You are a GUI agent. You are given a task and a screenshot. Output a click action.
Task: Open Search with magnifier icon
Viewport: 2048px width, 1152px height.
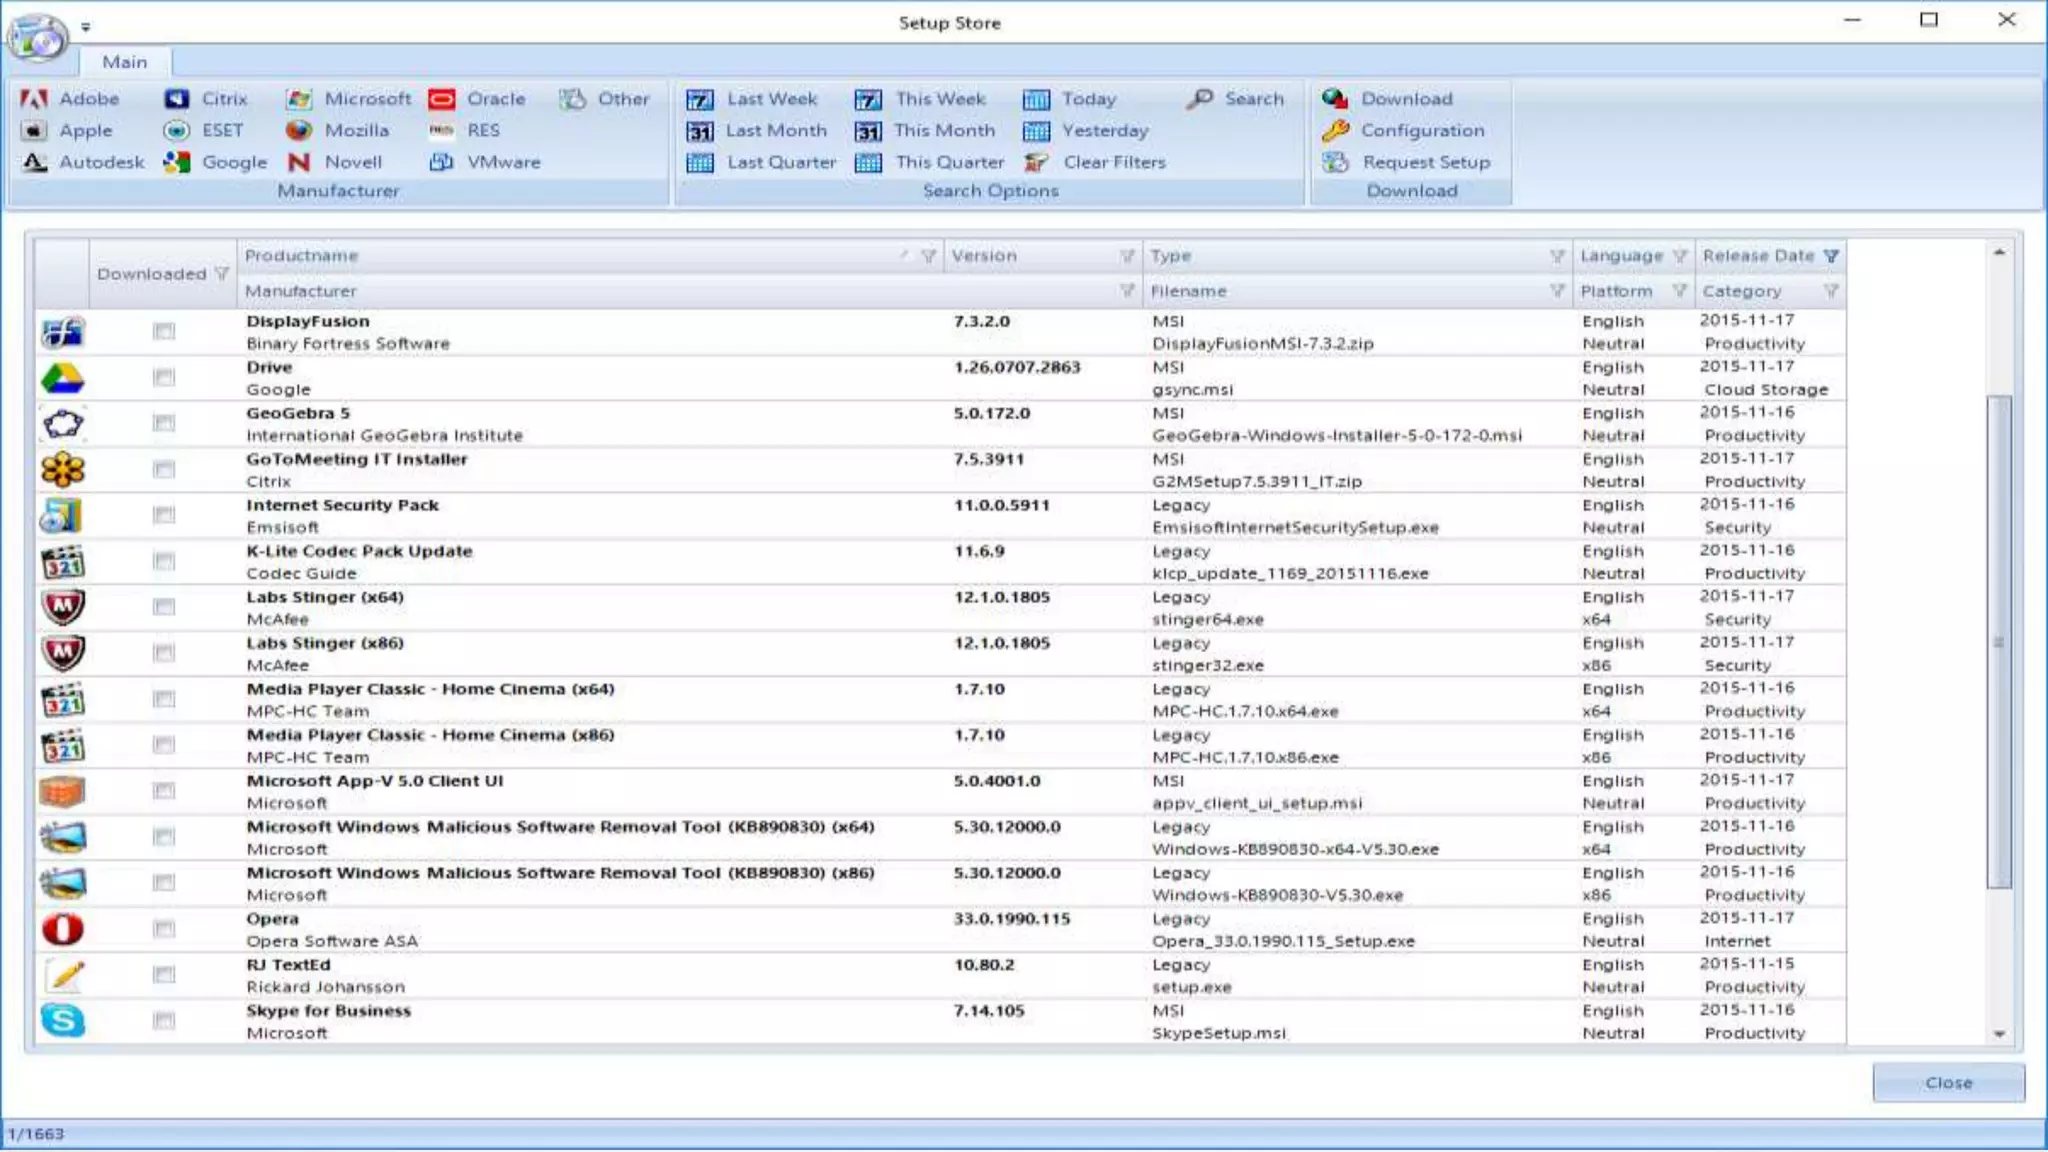click(x=1201, y=98)
